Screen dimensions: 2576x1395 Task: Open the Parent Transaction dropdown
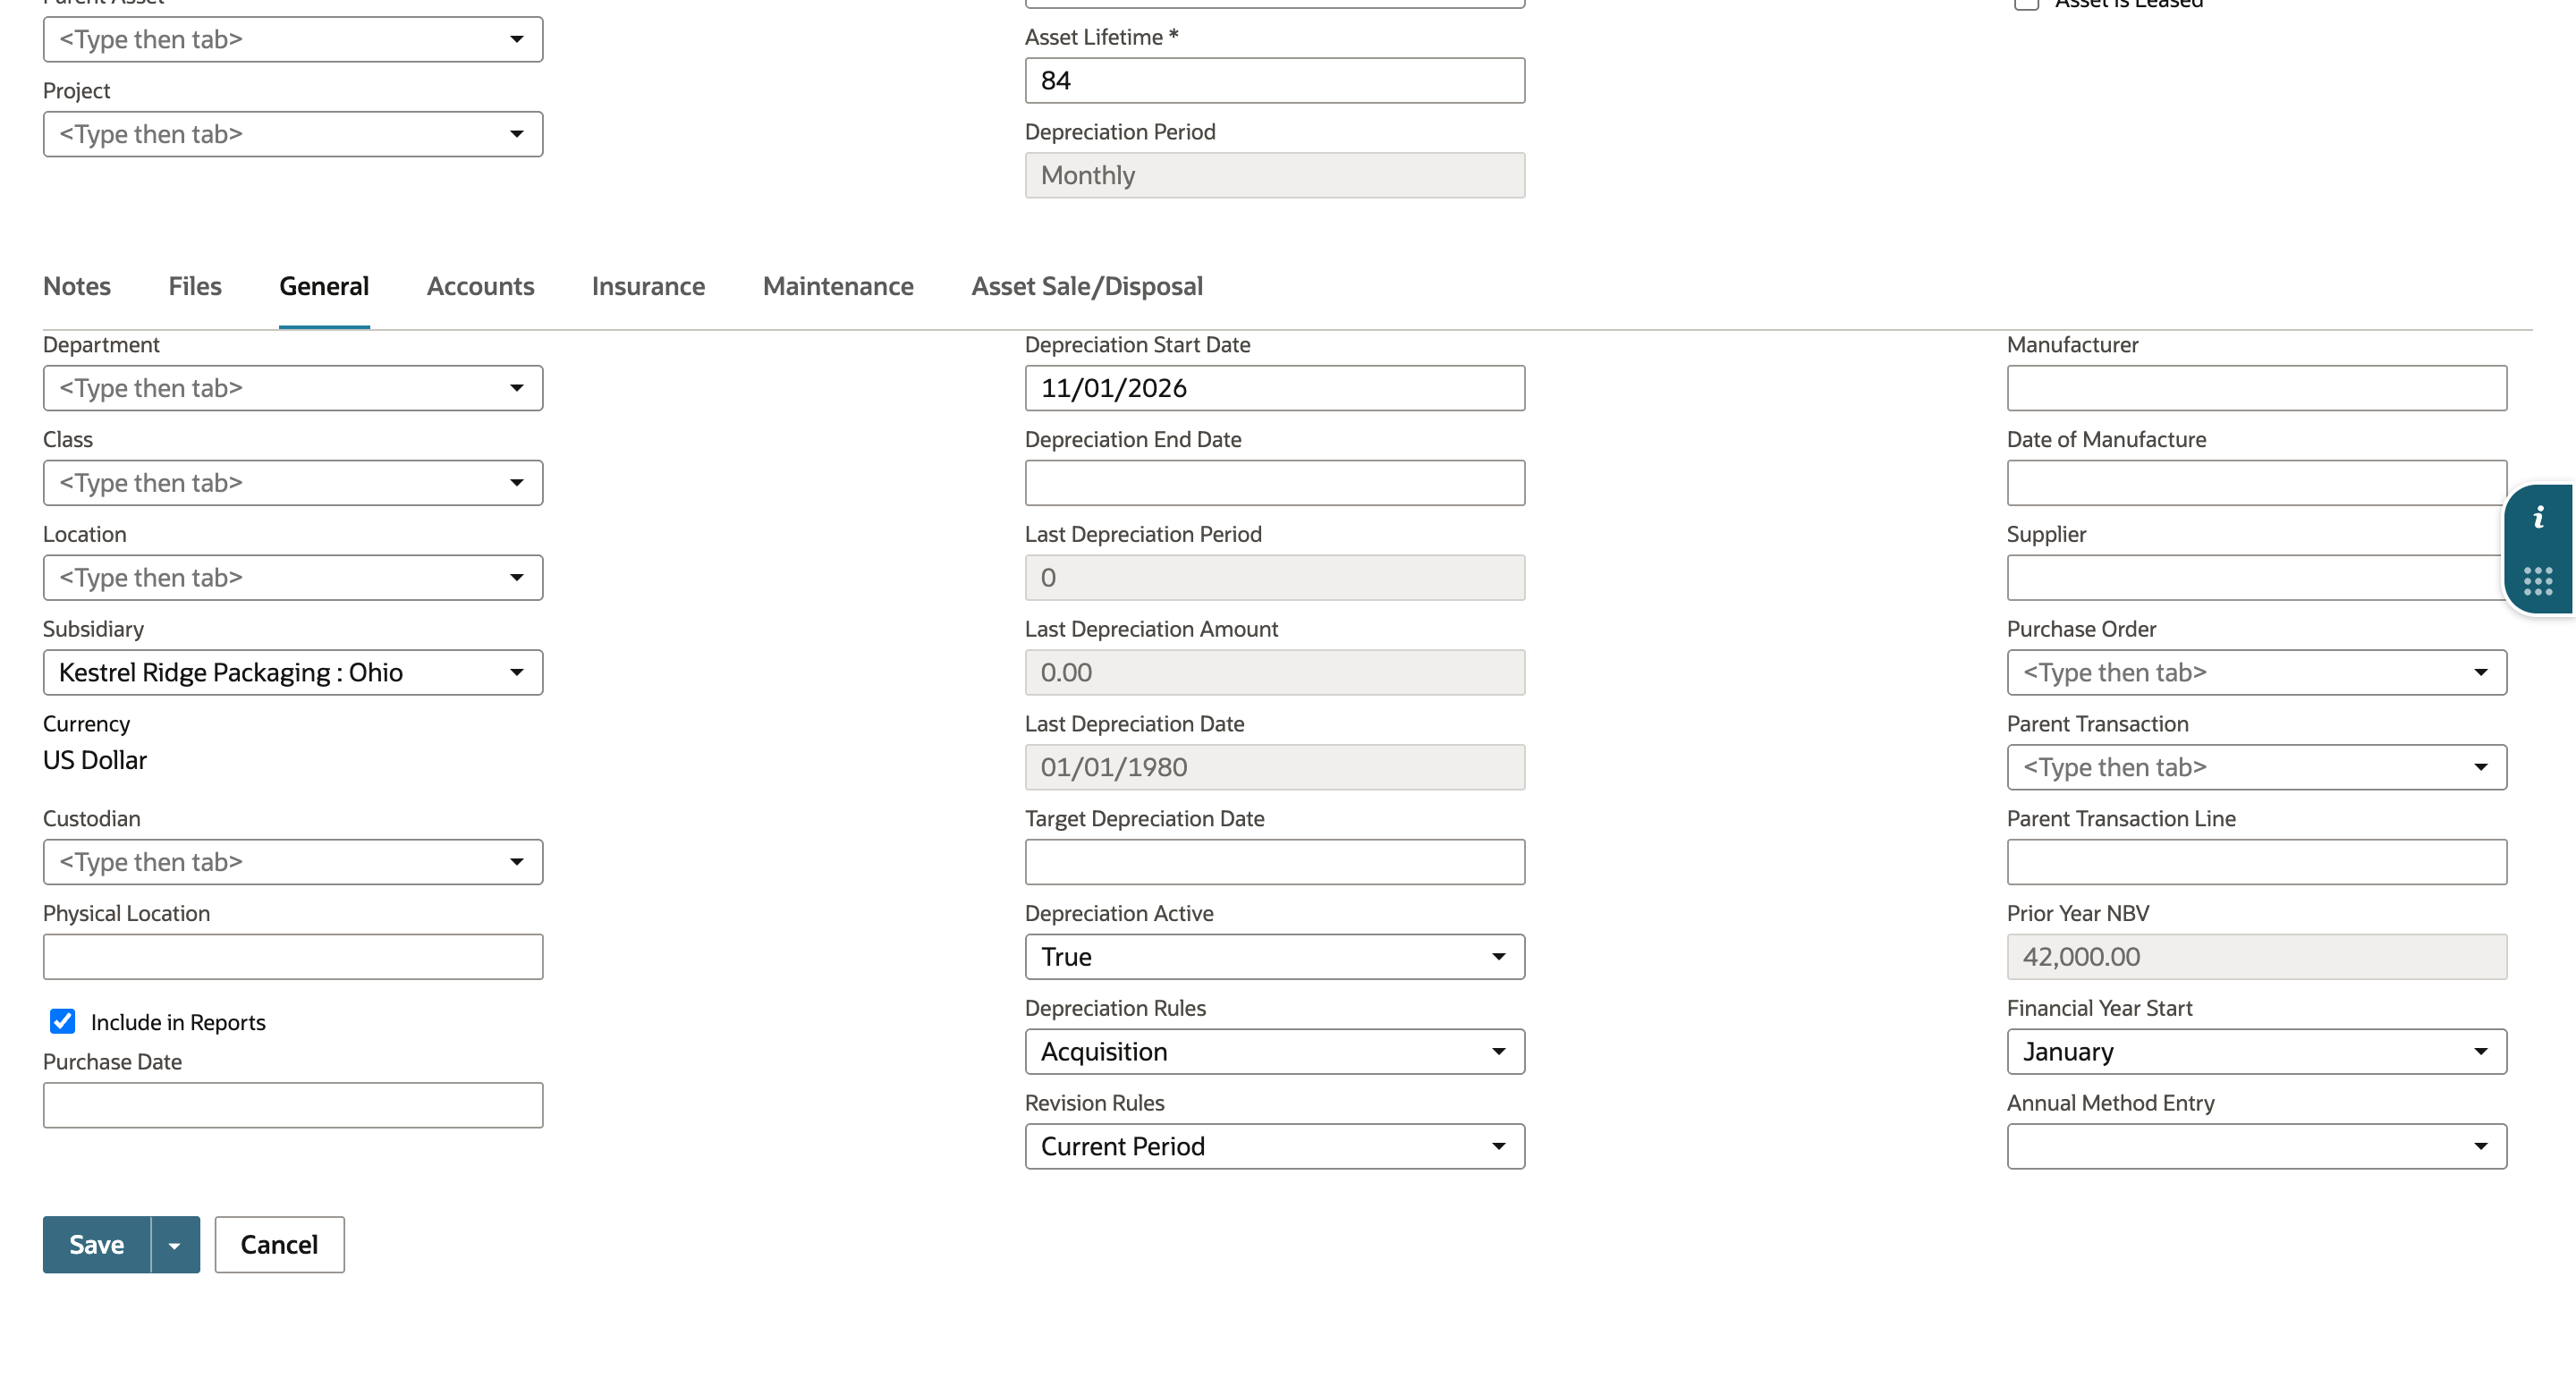pos(2257,768)
